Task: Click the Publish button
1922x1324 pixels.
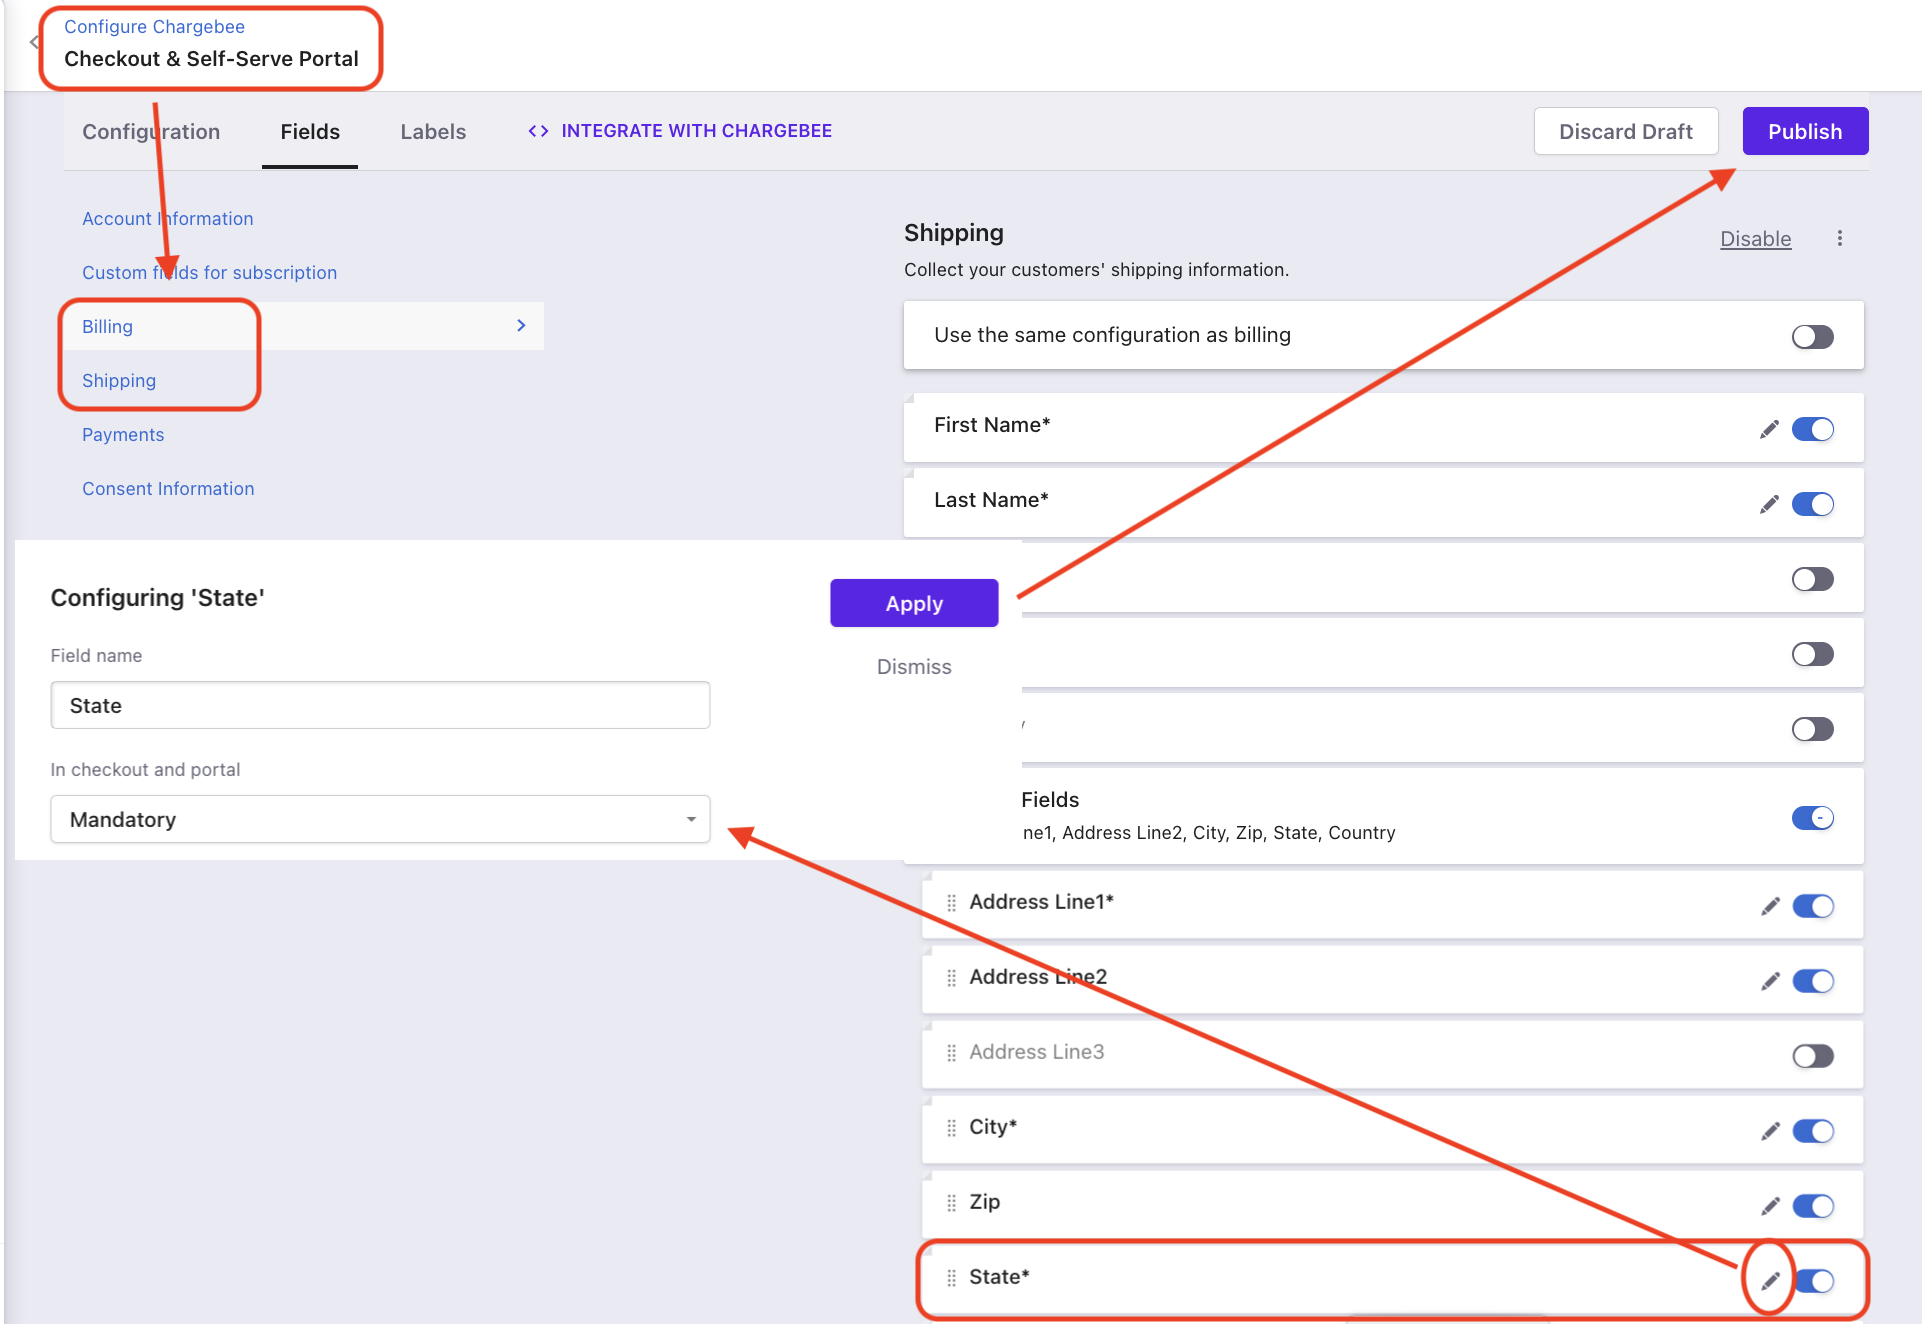Action: tap(1805, 131)
